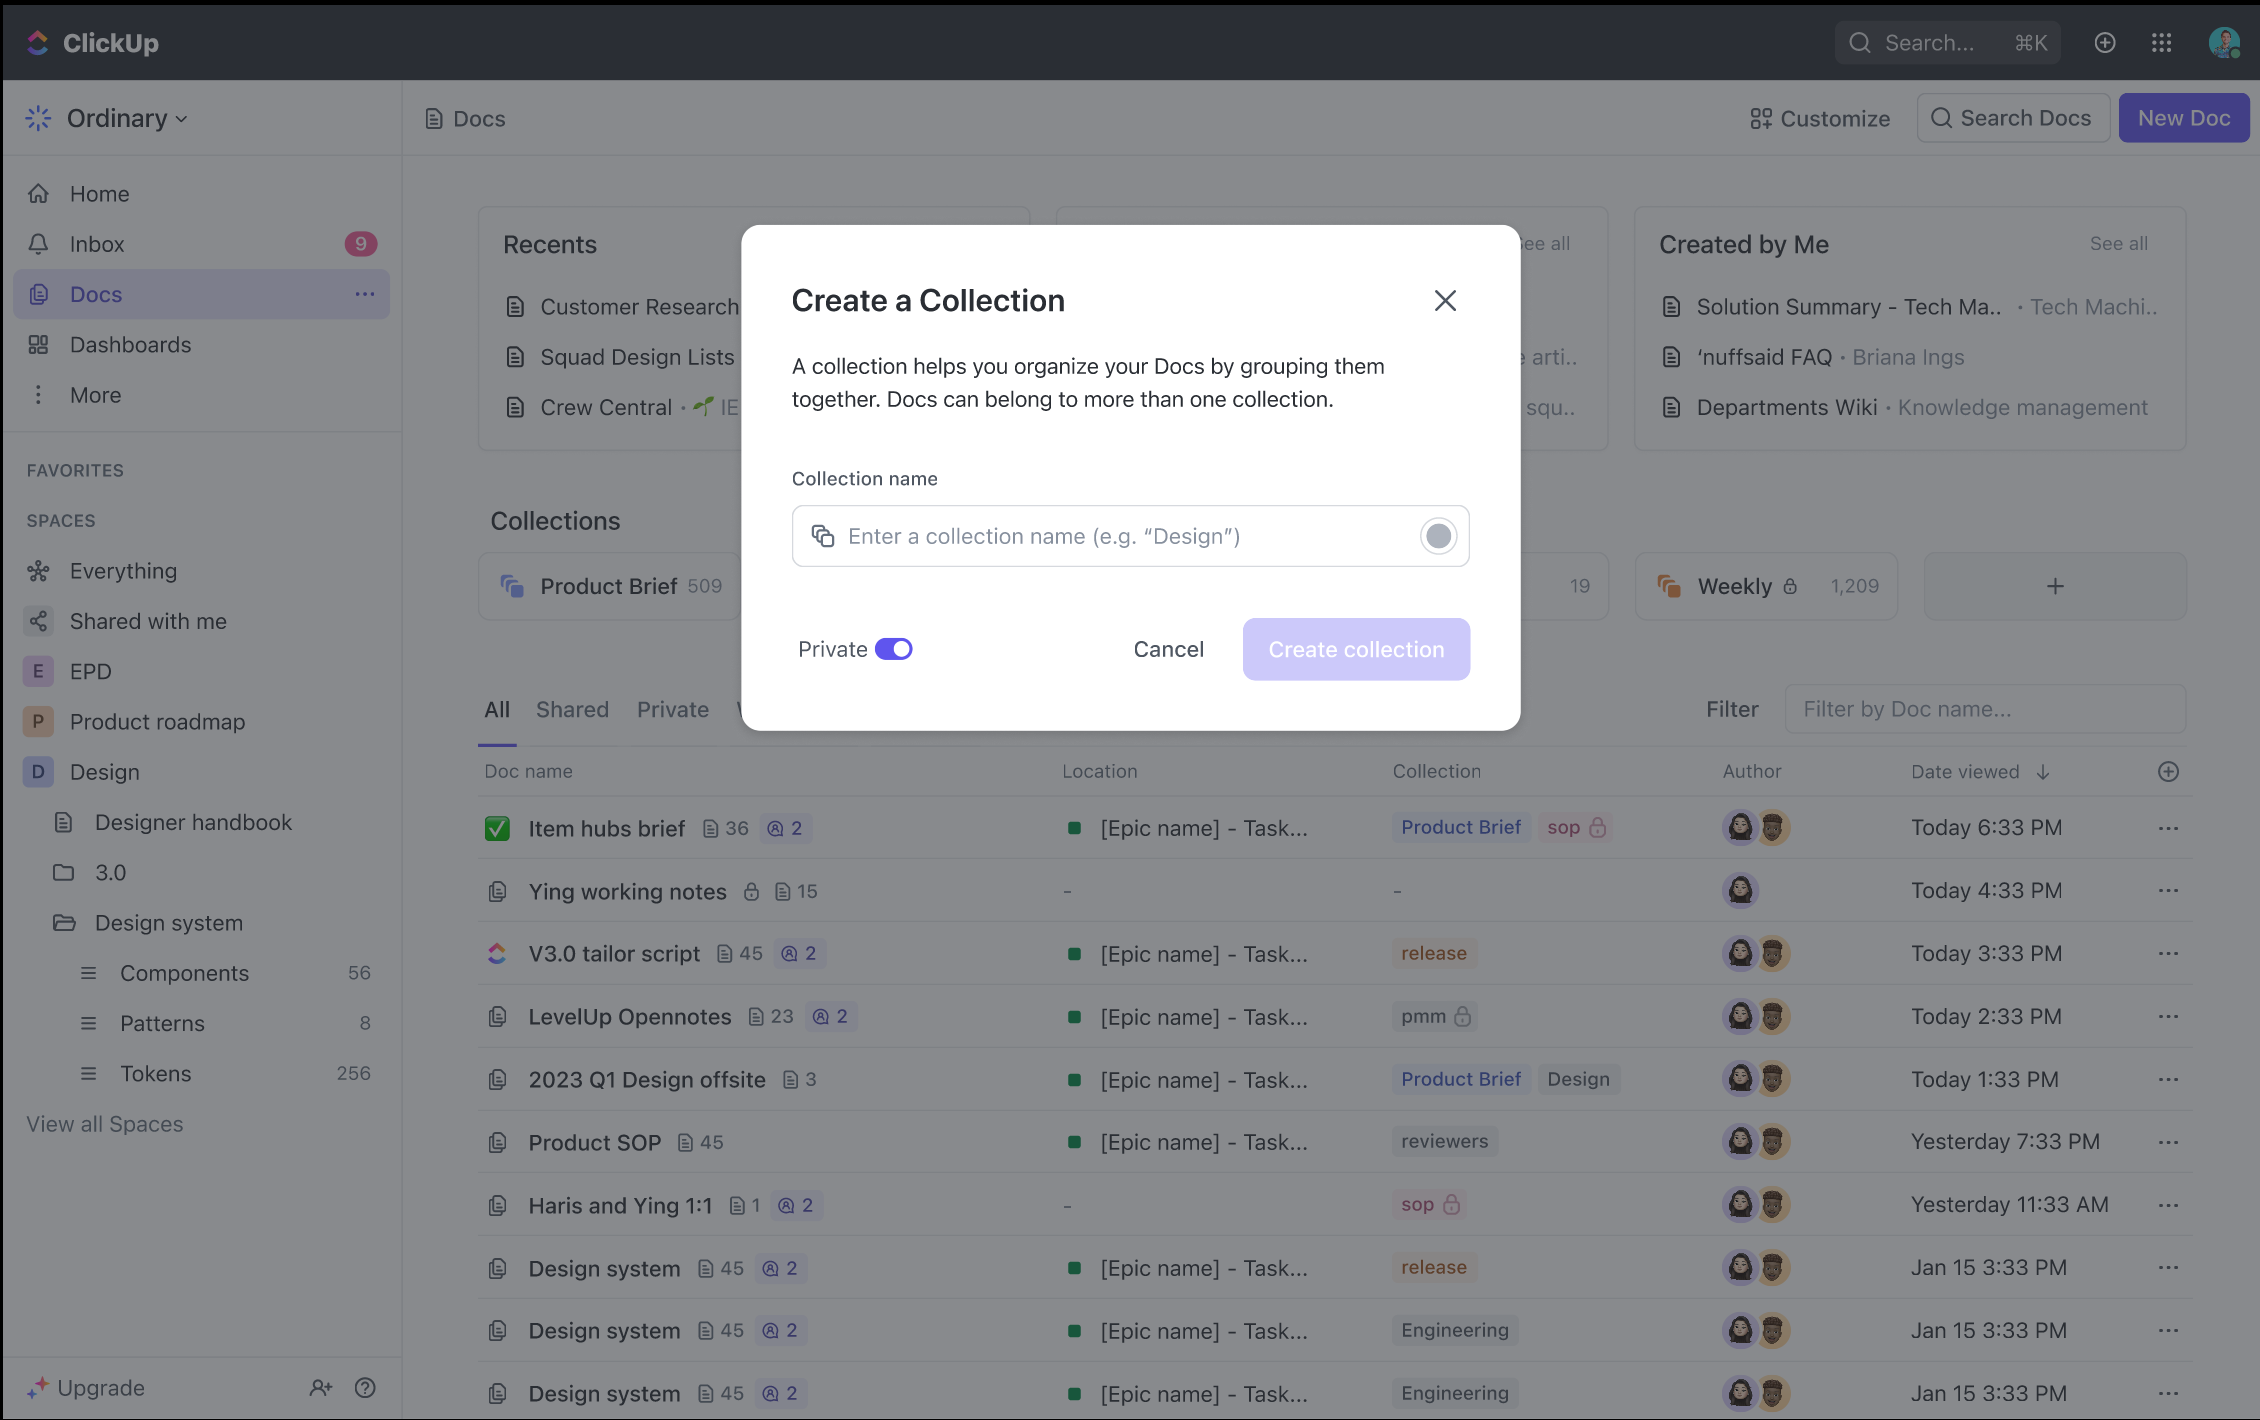Viewport: 2260px width, 1420px height.
Task: Switch to the Shared tab
Action: tap(572, 709)
